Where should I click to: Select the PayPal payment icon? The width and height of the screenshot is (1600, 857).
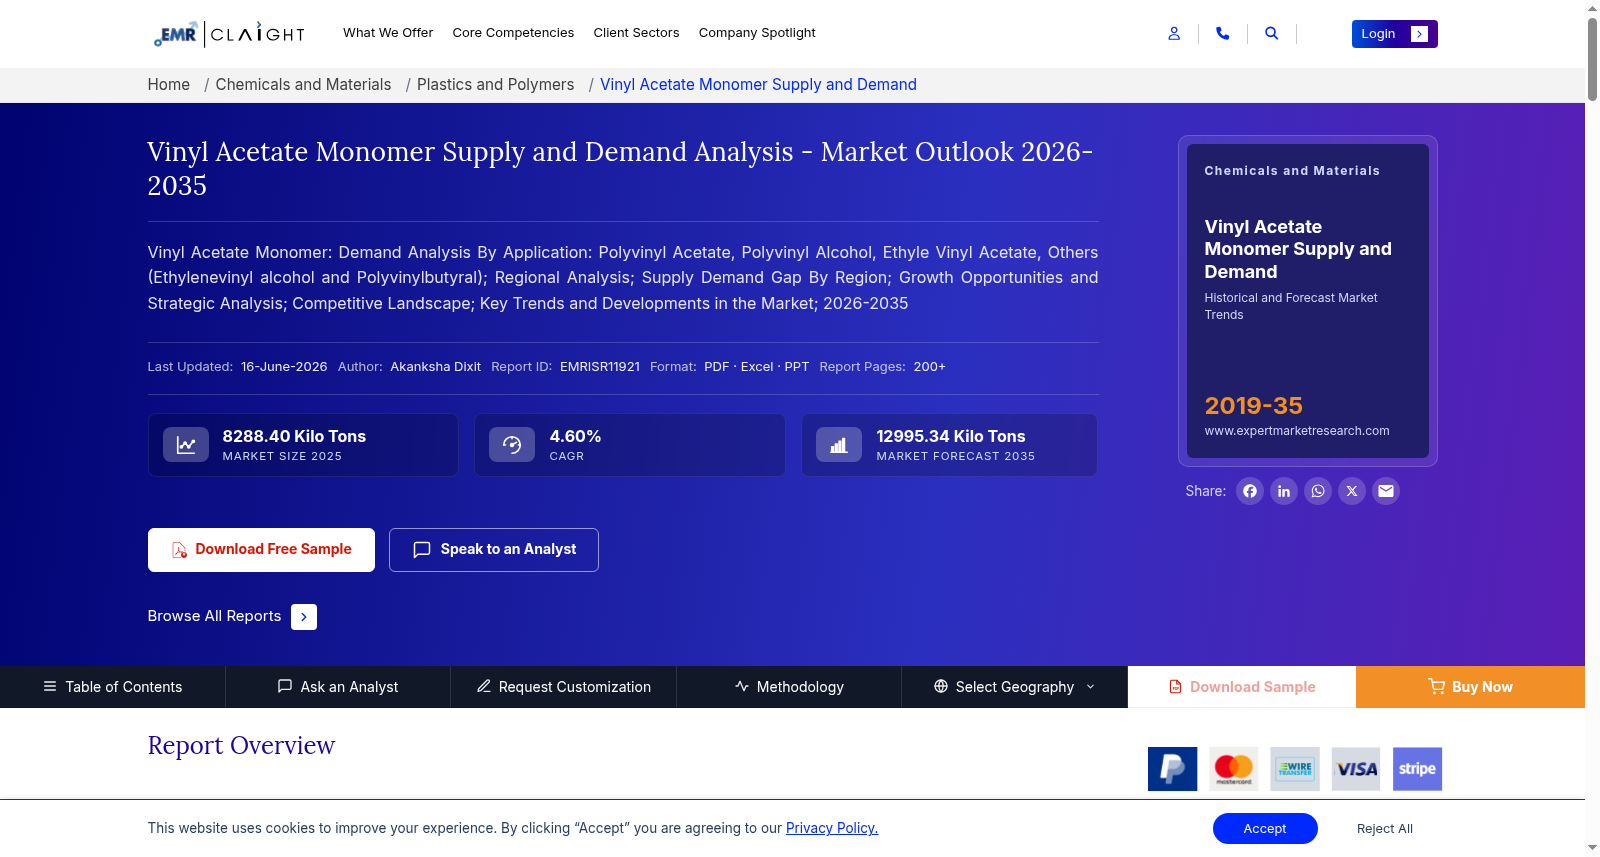click(1173, 769)
